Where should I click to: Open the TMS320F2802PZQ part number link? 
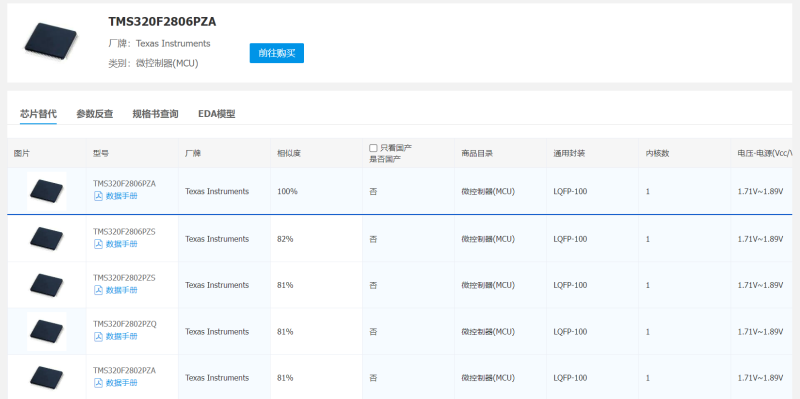(x=124, y=324)
